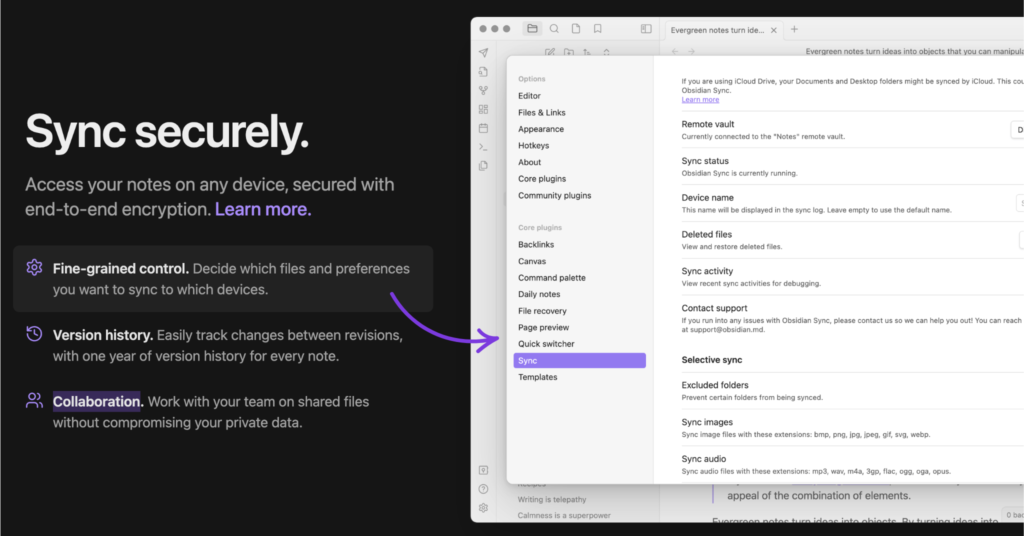Click the sort order icon in explorer toolbar
This screenshot has height=536, width=1024.
coord(587,52)
